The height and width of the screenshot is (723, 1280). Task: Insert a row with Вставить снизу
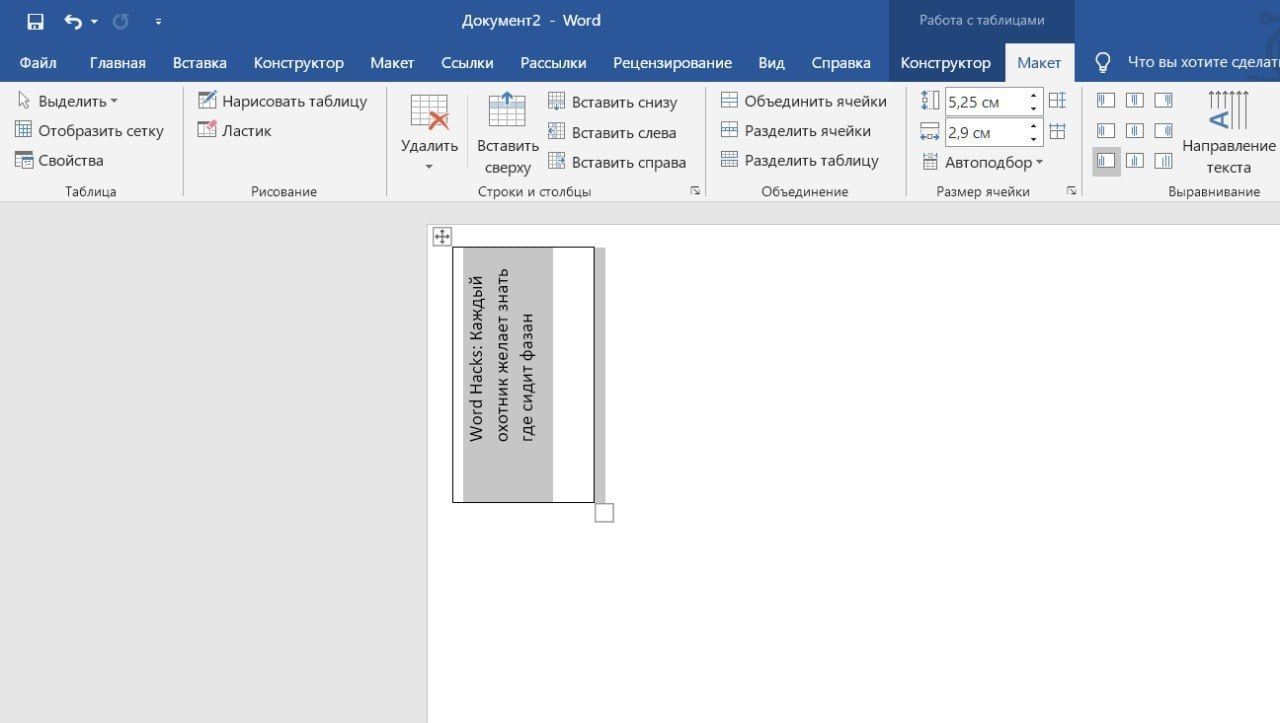point(612,102)
